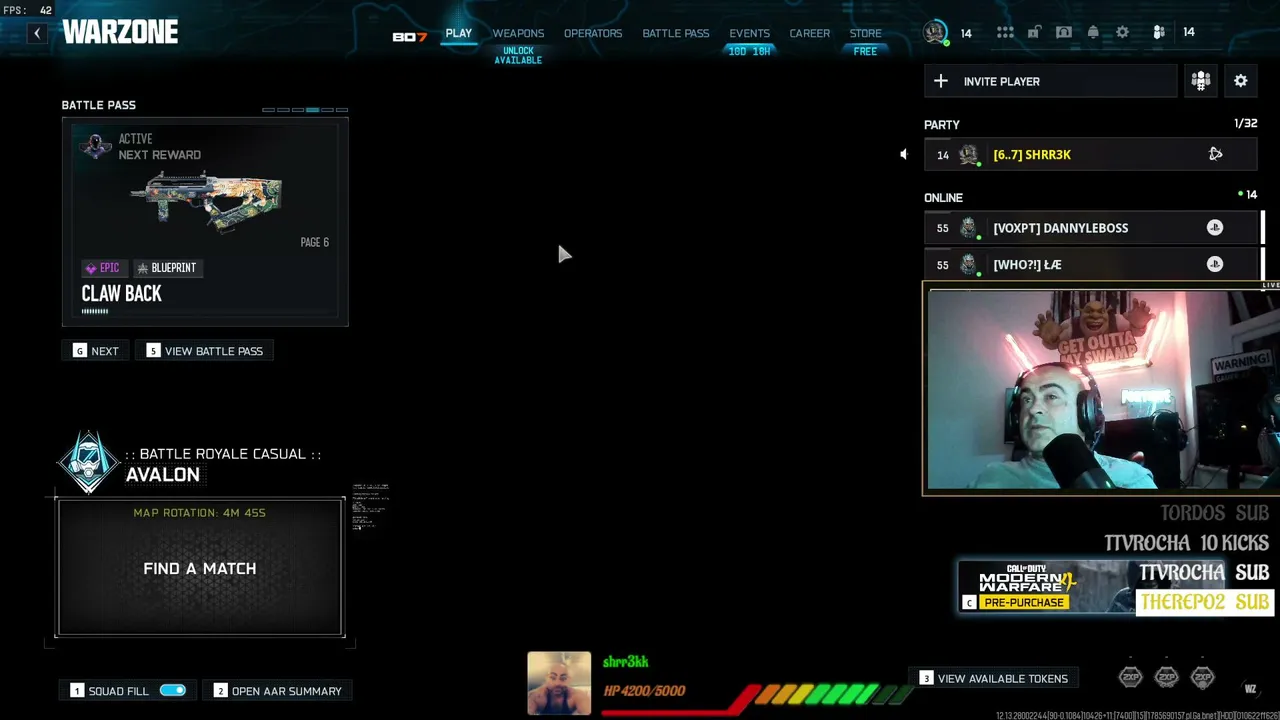Screen dimensions: 1280x720
Task: Select online friend [WHO?!] ŁÆ
Action: click(x=1090, y=264)
